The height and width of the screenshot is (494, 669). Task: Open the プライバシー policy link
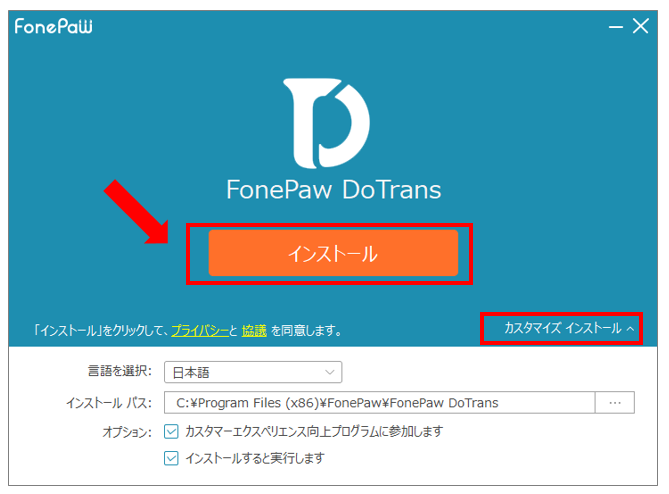click(x=200, y=331)
